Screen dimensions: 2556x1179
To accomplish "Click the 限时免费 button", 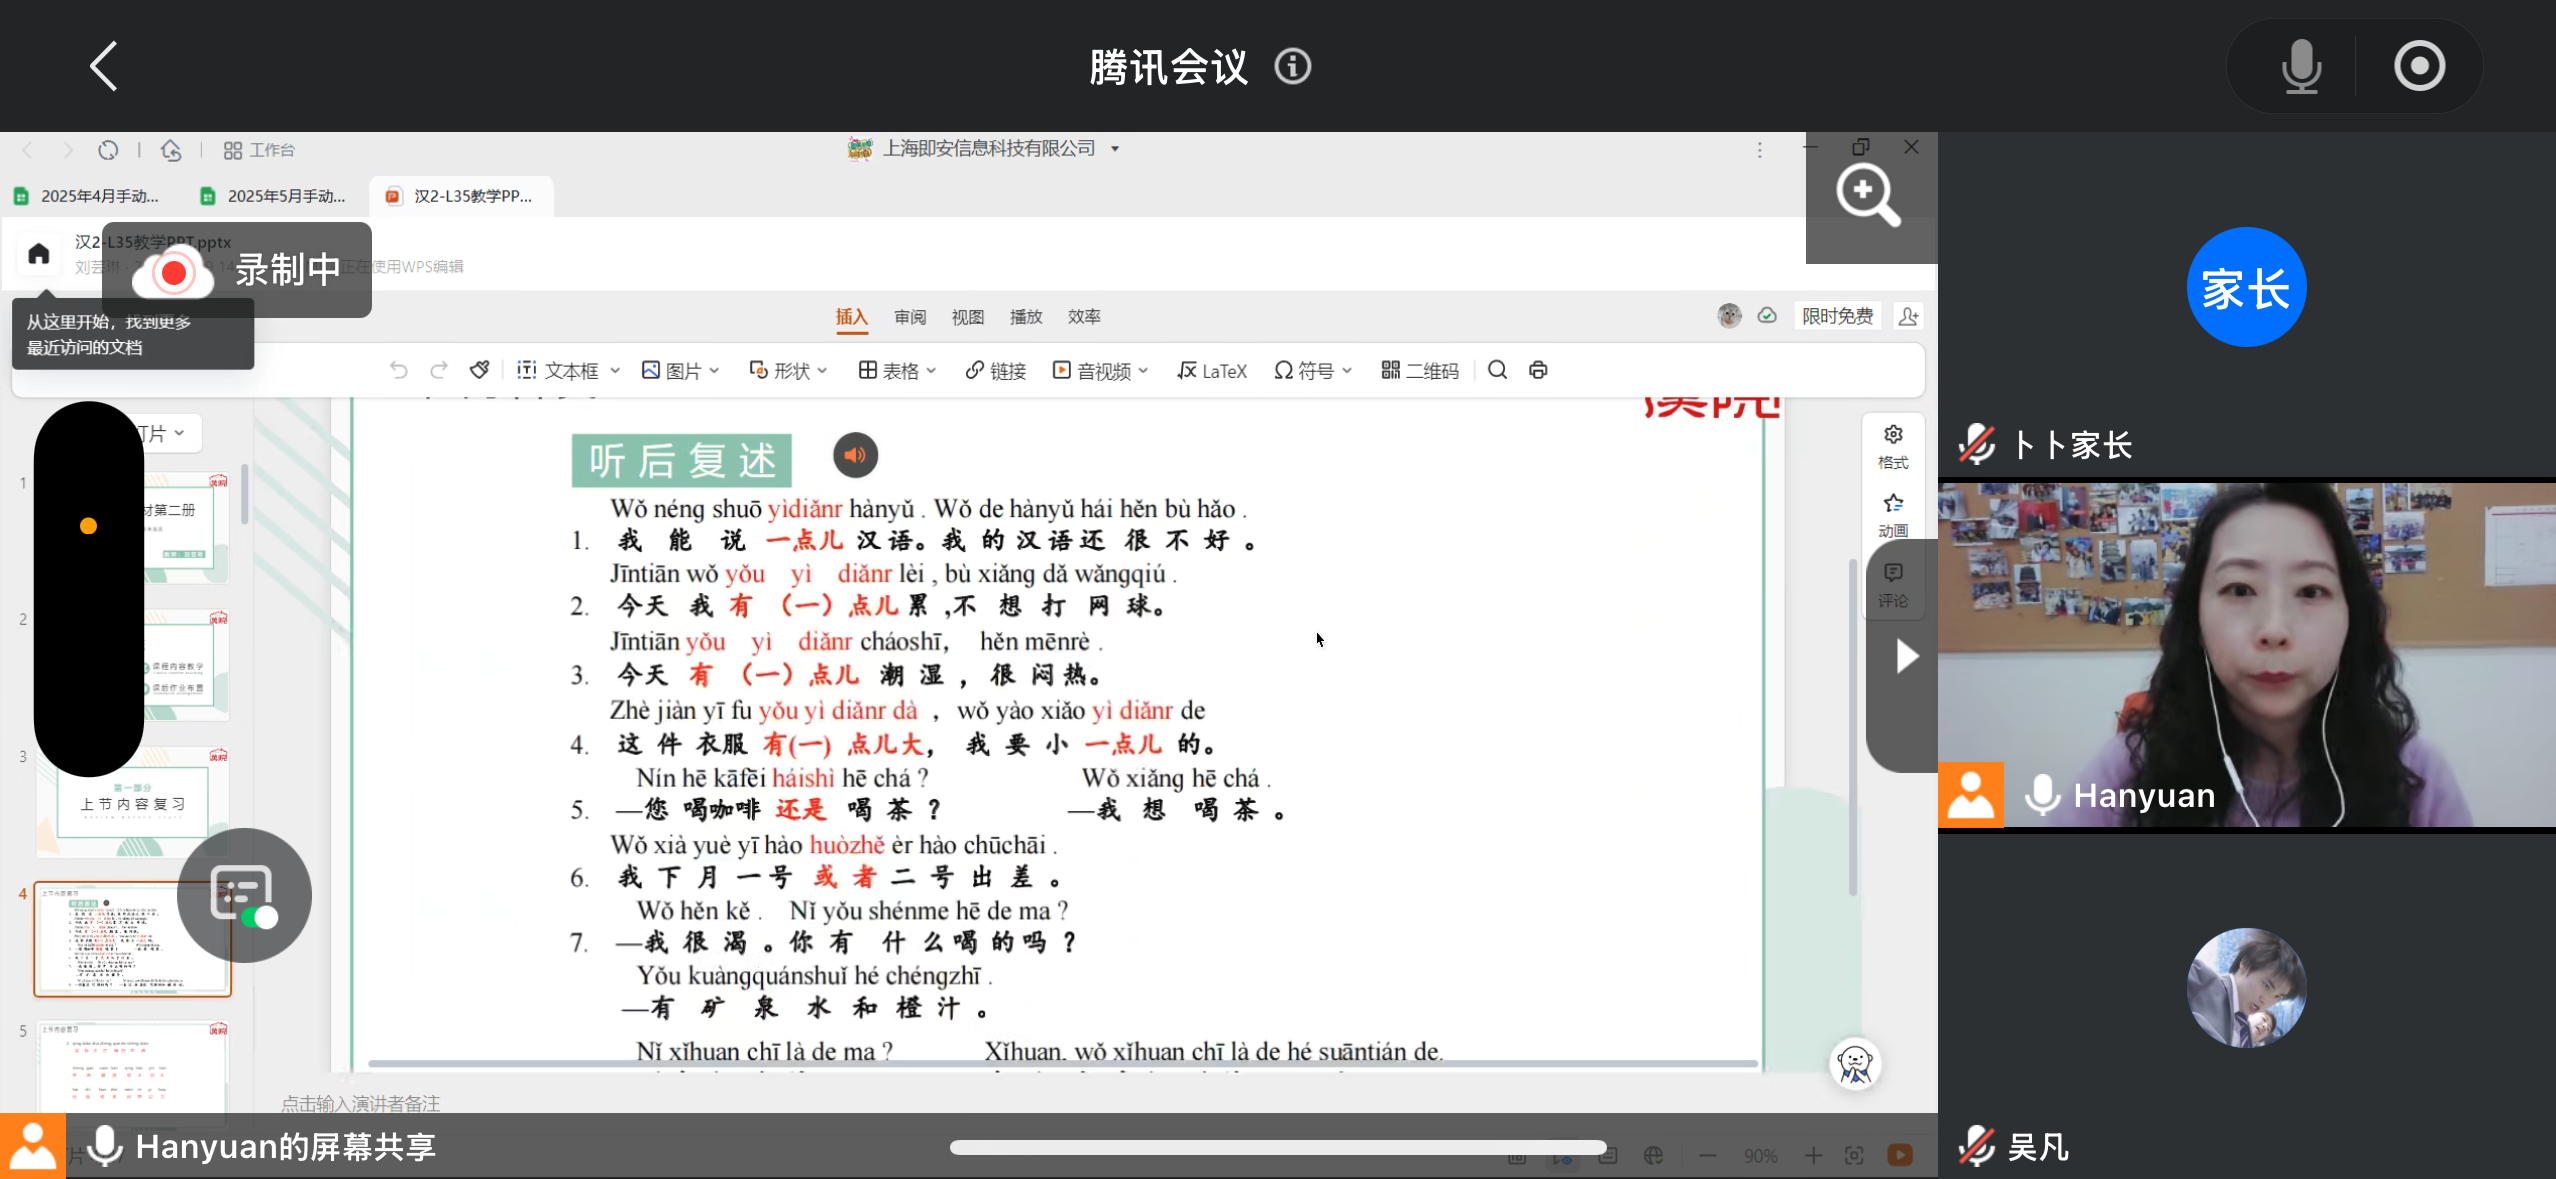I will pyautogui.click(x=1837, y=316).
